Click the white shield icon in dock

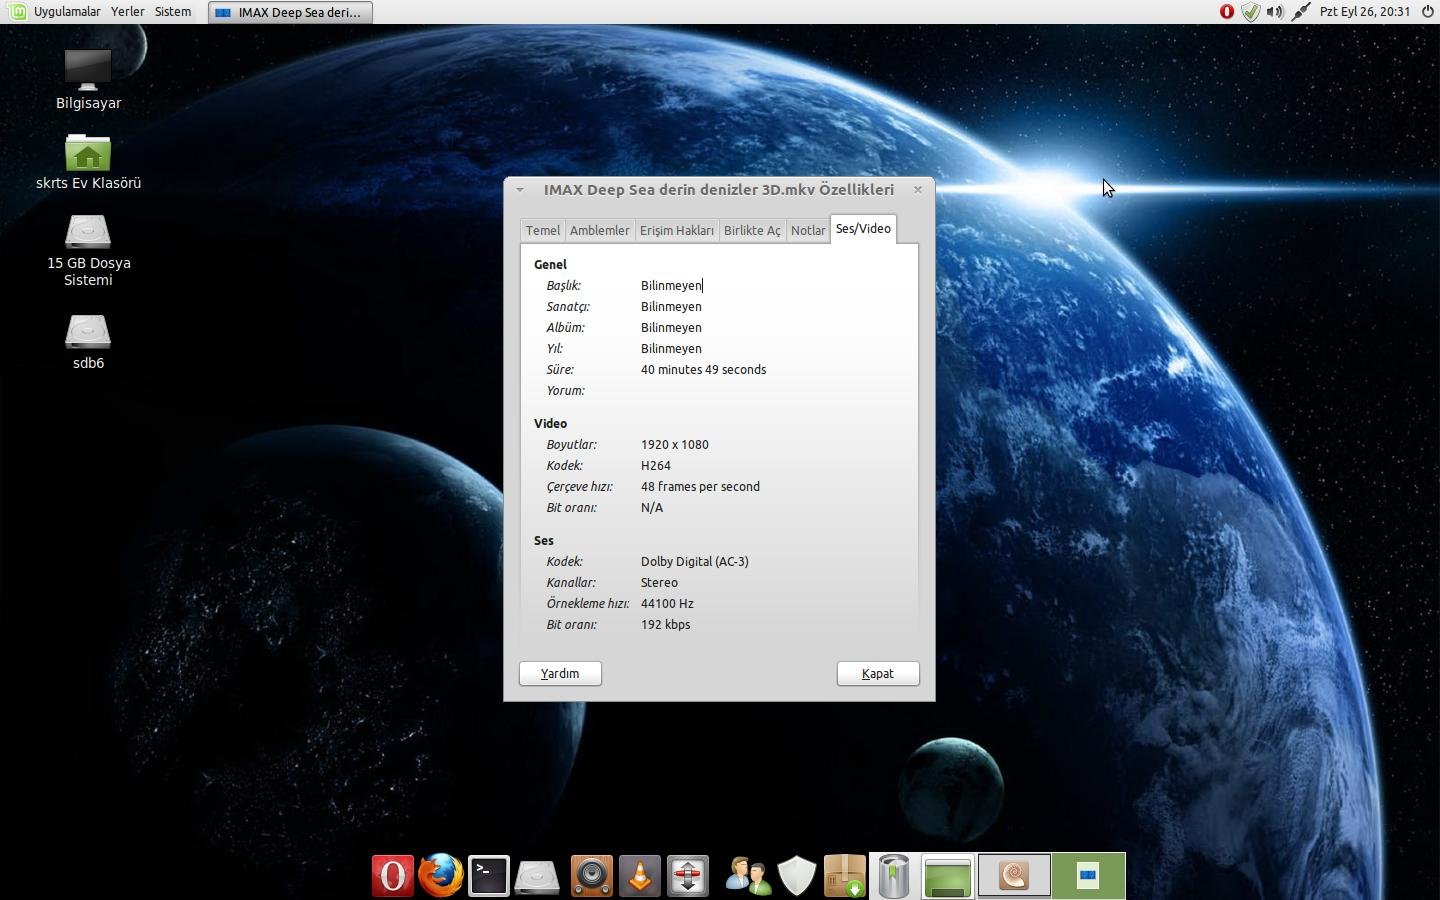tap(797, 876)
